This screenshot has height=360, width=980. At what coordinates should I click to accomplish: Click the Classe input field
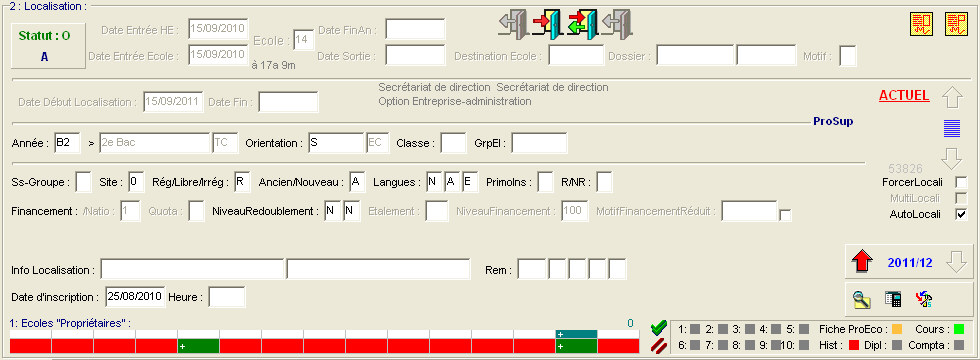point(453,143)
